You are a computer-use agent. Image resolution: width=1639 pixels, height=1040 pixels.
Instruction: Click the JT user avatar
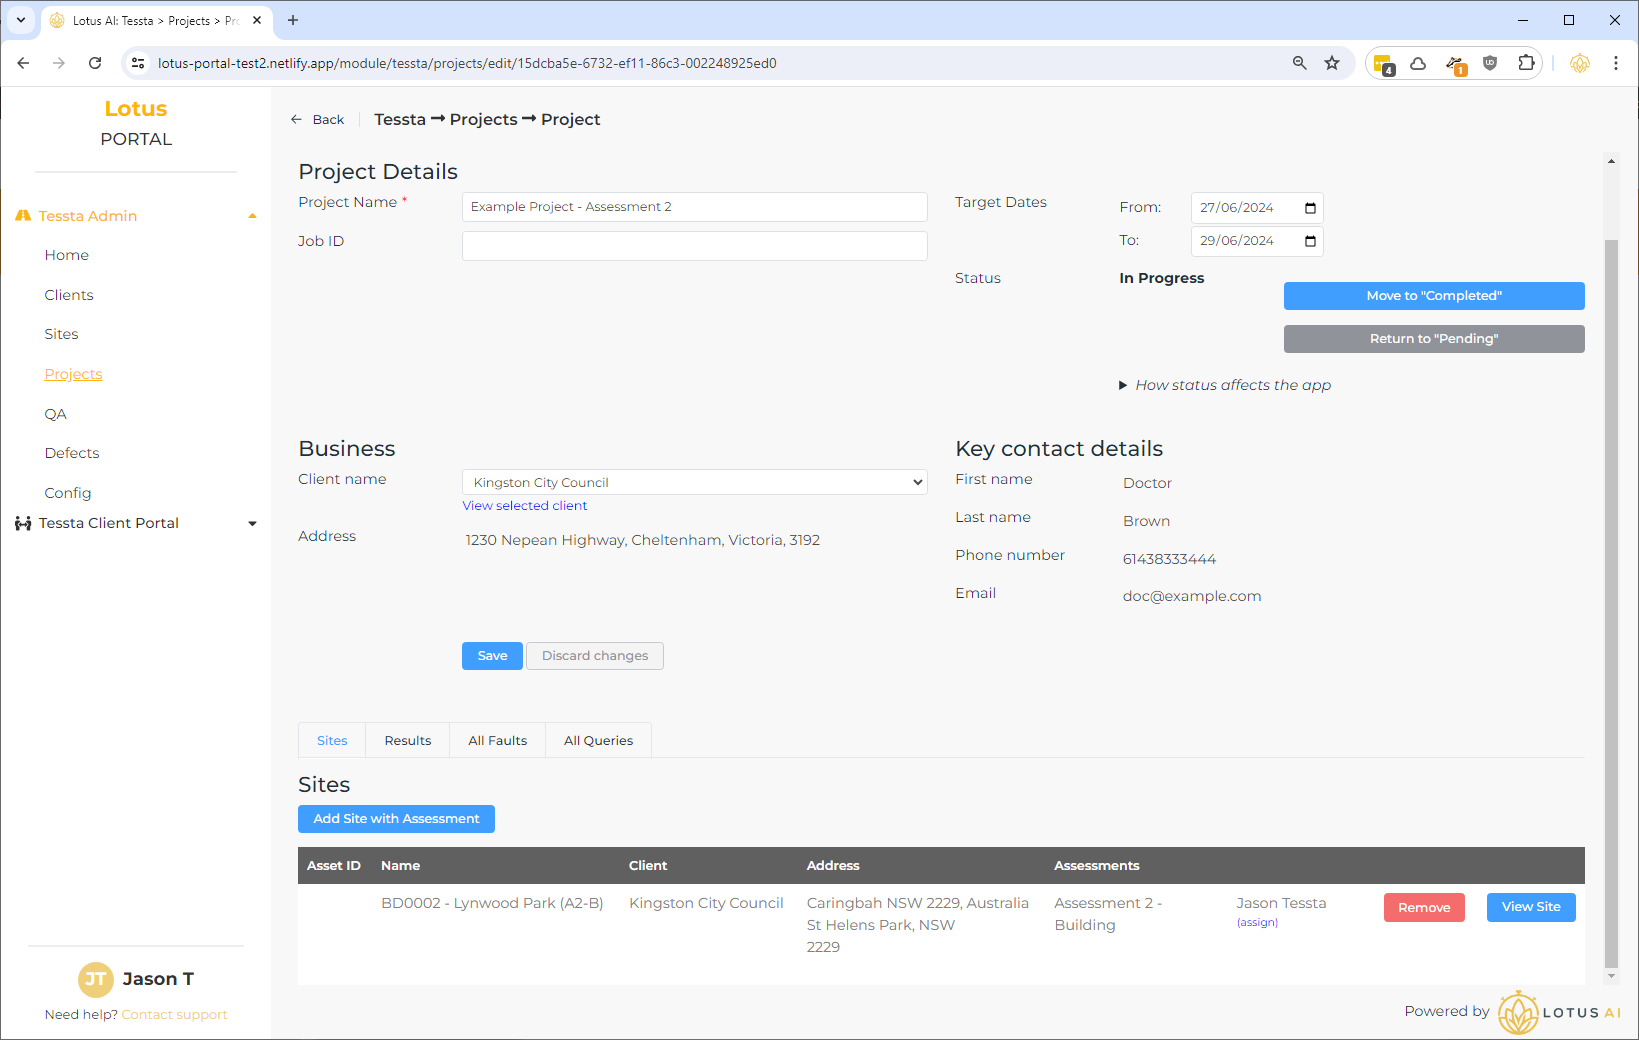coord(95,979)
